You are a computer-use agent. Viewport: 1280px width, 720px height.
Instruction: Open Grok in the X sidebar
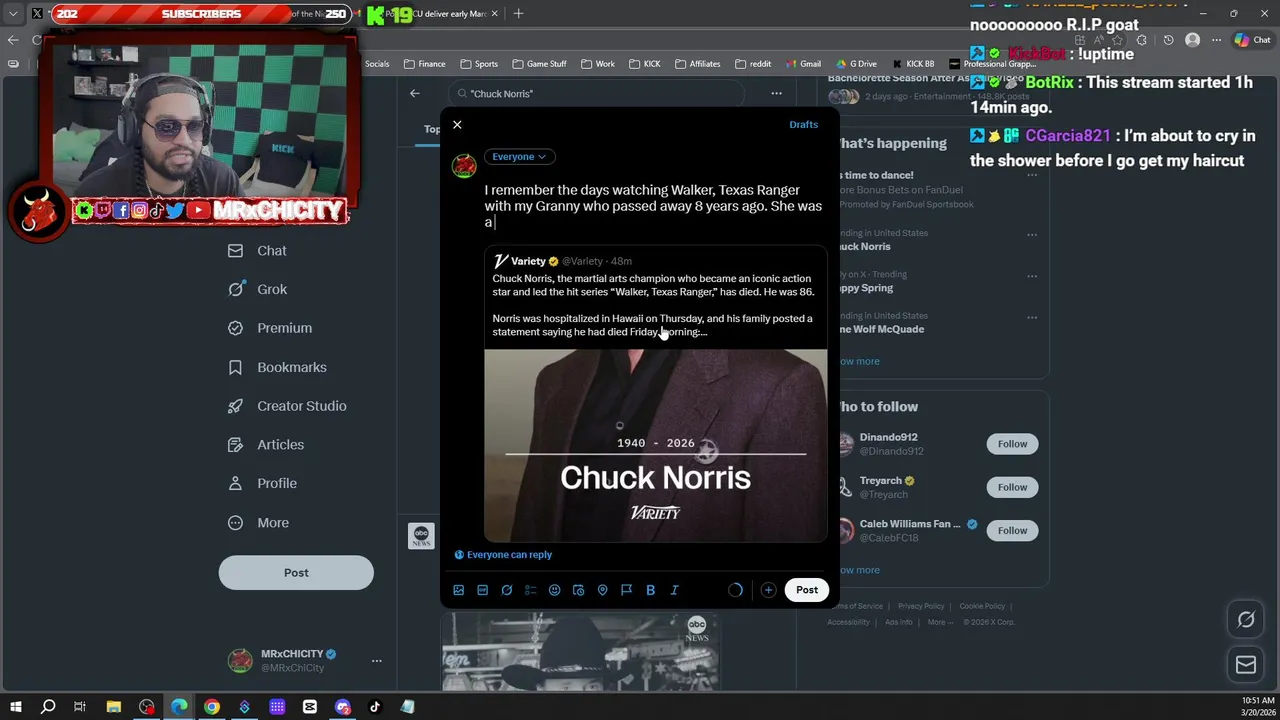coord(257,289)
